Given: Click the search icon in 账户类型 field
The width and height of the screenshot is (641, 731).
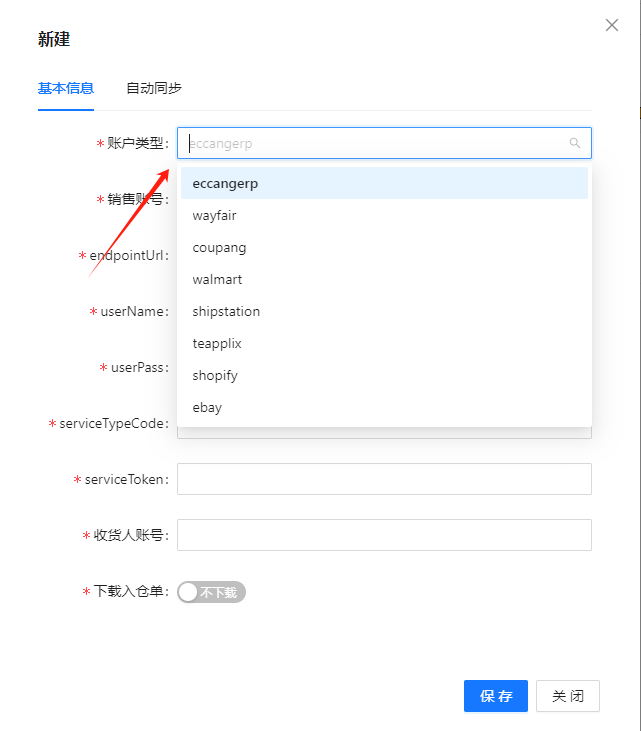Looking at the screenshot, I should point(575,143).
